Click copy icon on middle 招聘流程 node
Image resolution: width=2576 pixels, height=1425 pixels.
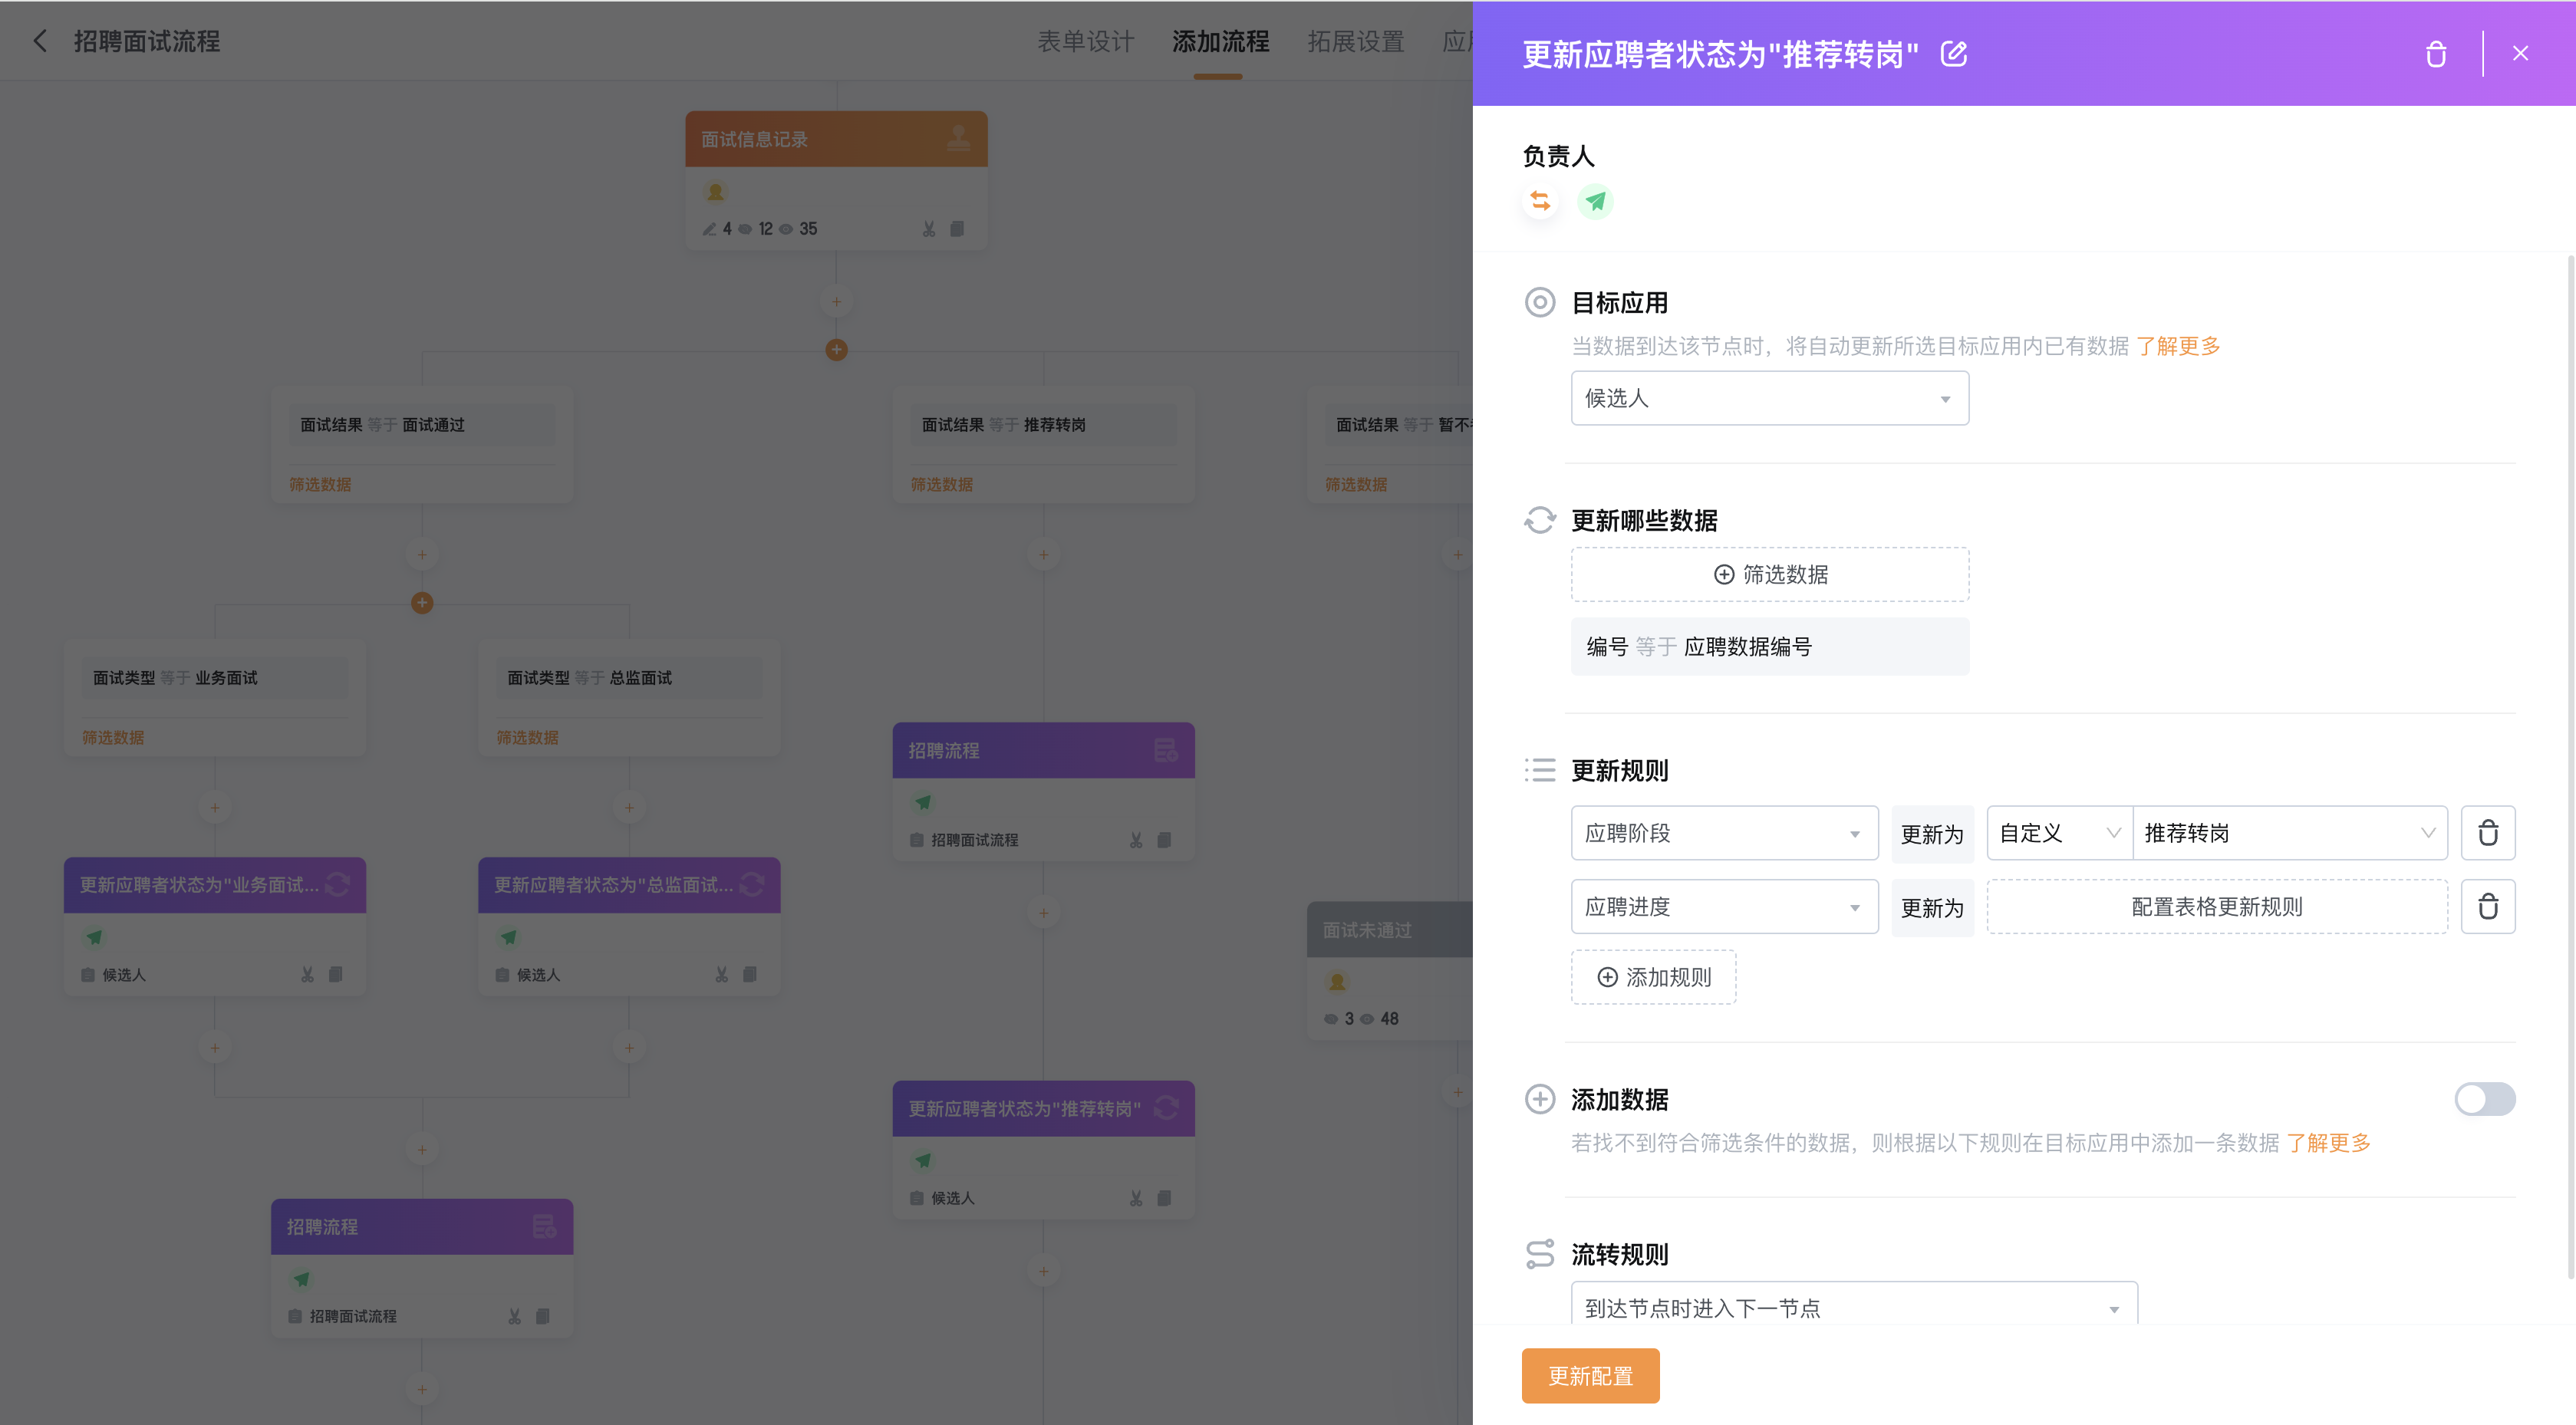click(x=1163, y=840)
